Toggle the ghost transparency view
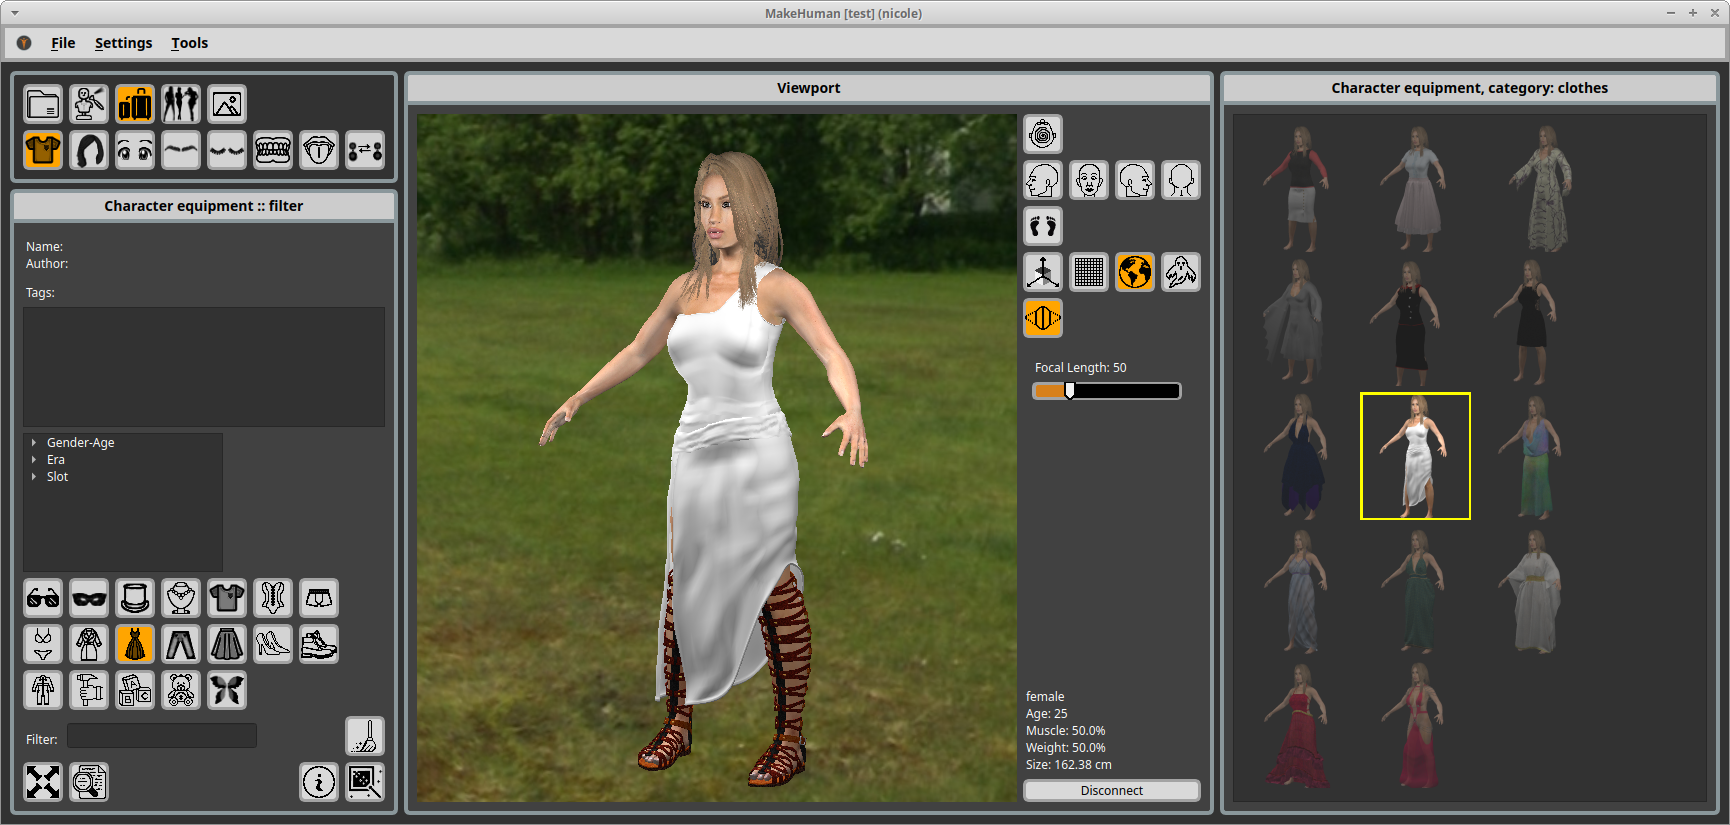This screenshot has width=1730, height=825. click(1181, 272)
